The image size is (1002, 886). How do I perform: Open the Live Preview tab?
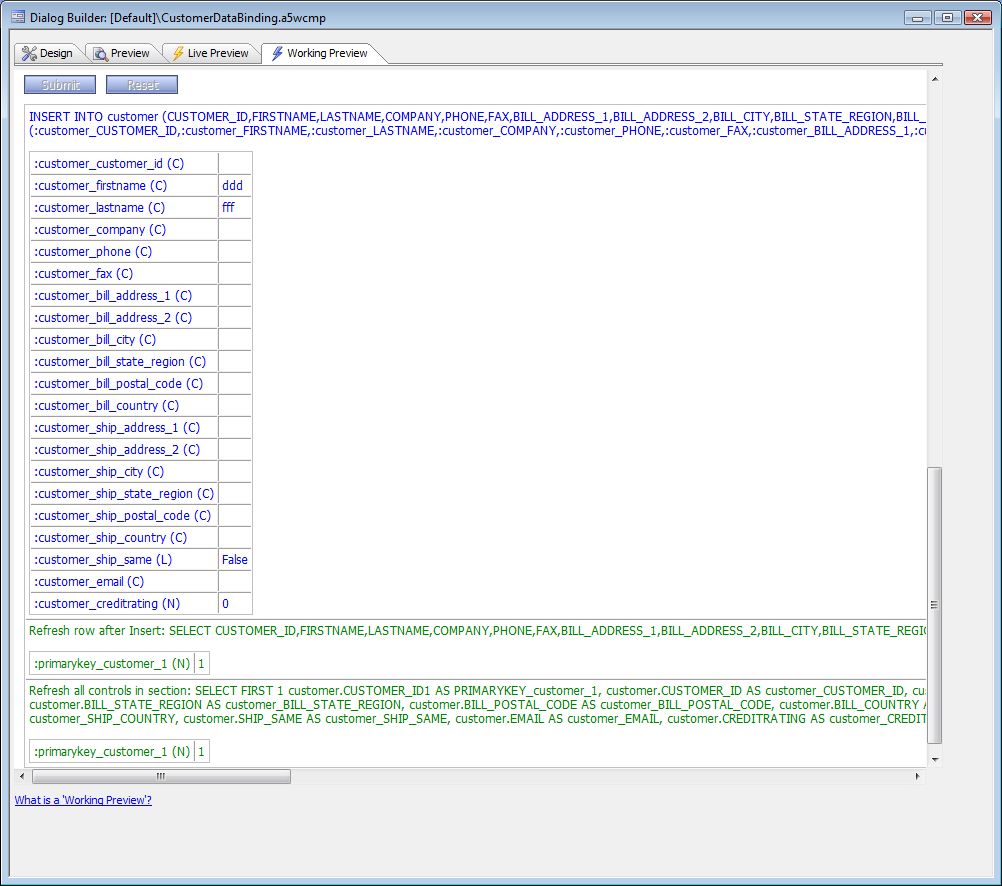point(211,53)
